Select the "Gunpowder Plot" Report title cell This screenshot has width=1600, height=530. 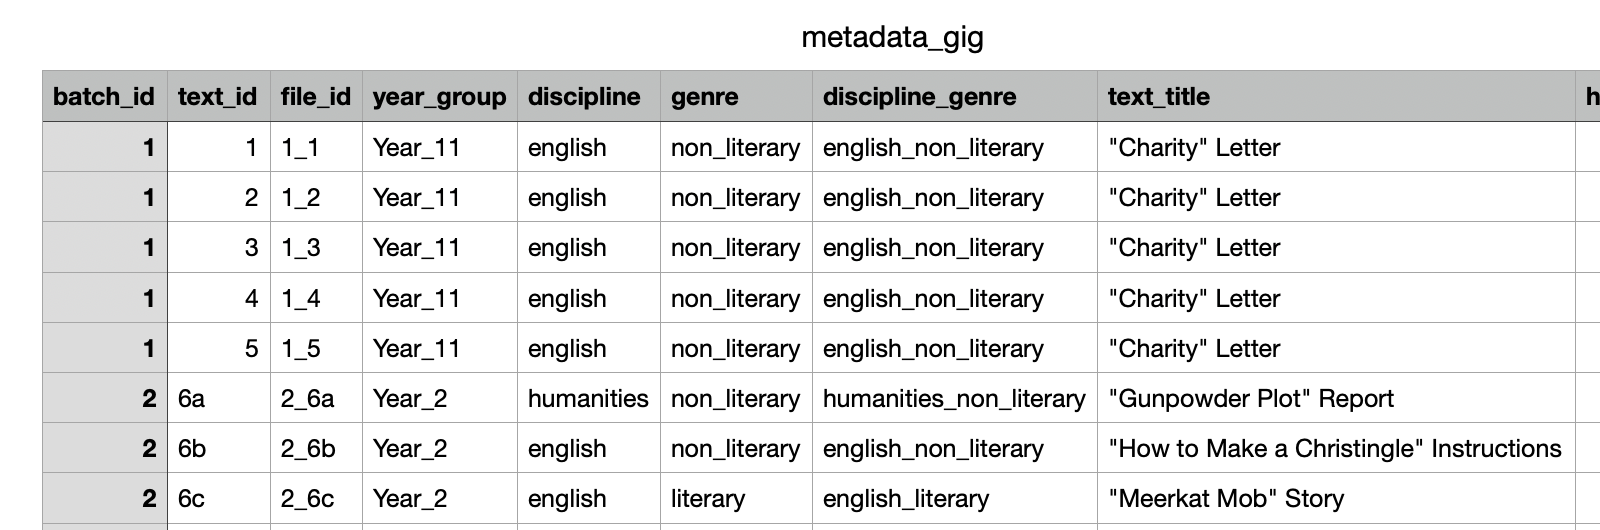point(1250,399)
